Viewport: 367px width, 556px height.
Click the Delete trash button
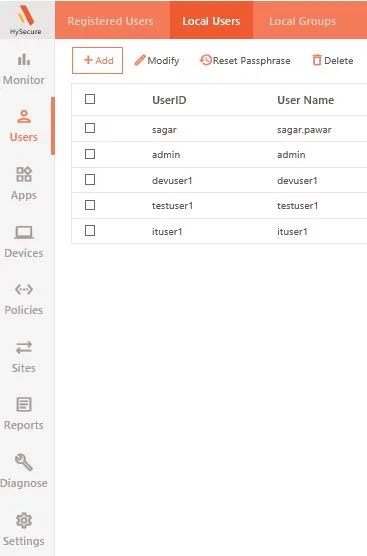pyautogui.click(x=333, y=61)
